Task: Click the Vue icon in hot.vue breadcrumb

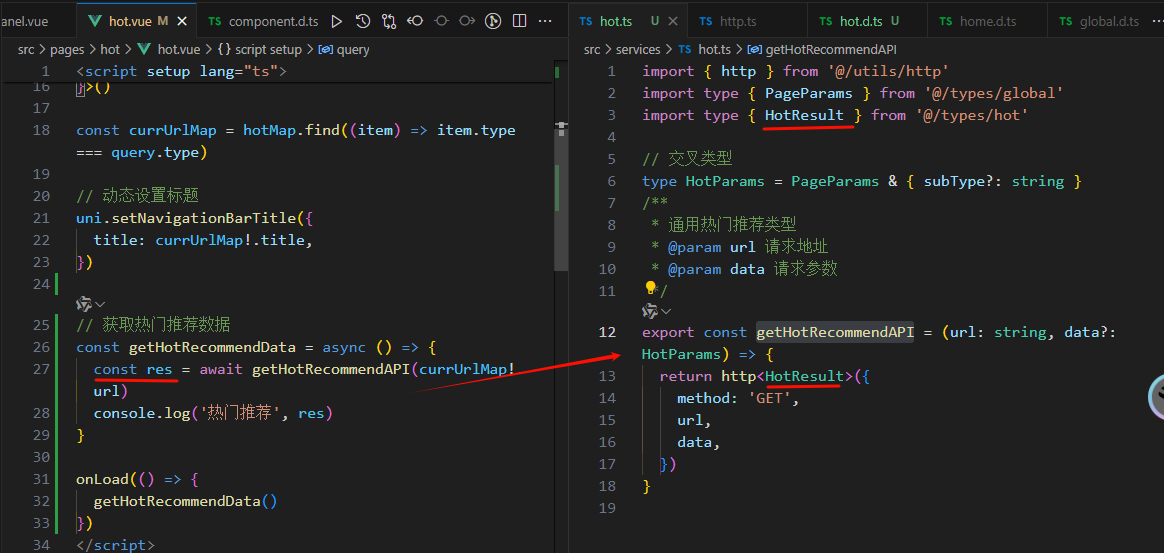Action: (144, 50)
